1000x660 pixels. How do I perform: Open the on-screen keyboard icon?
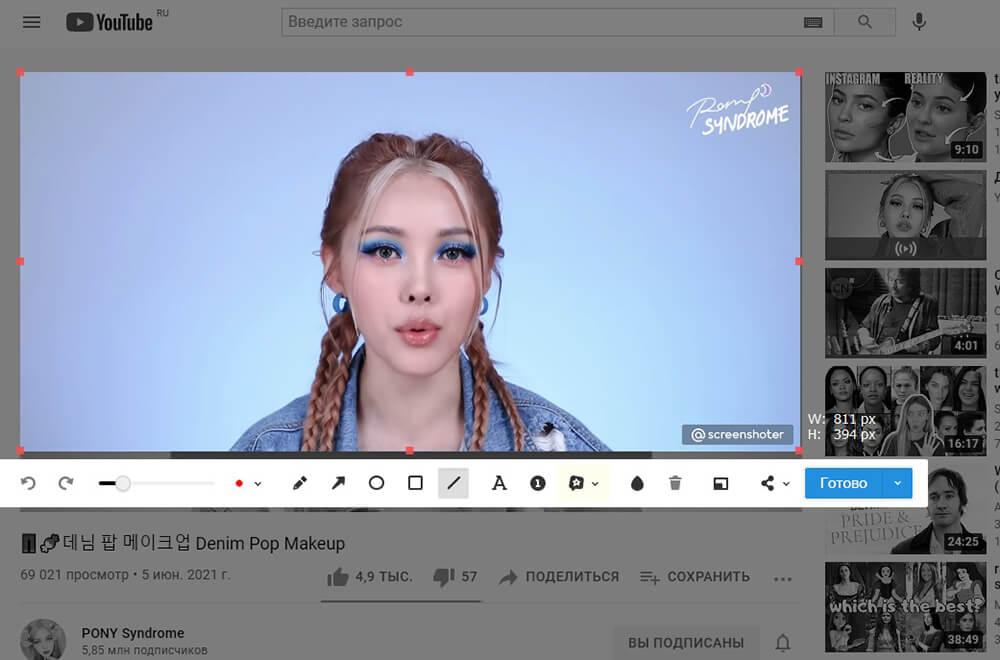(812, 22)
